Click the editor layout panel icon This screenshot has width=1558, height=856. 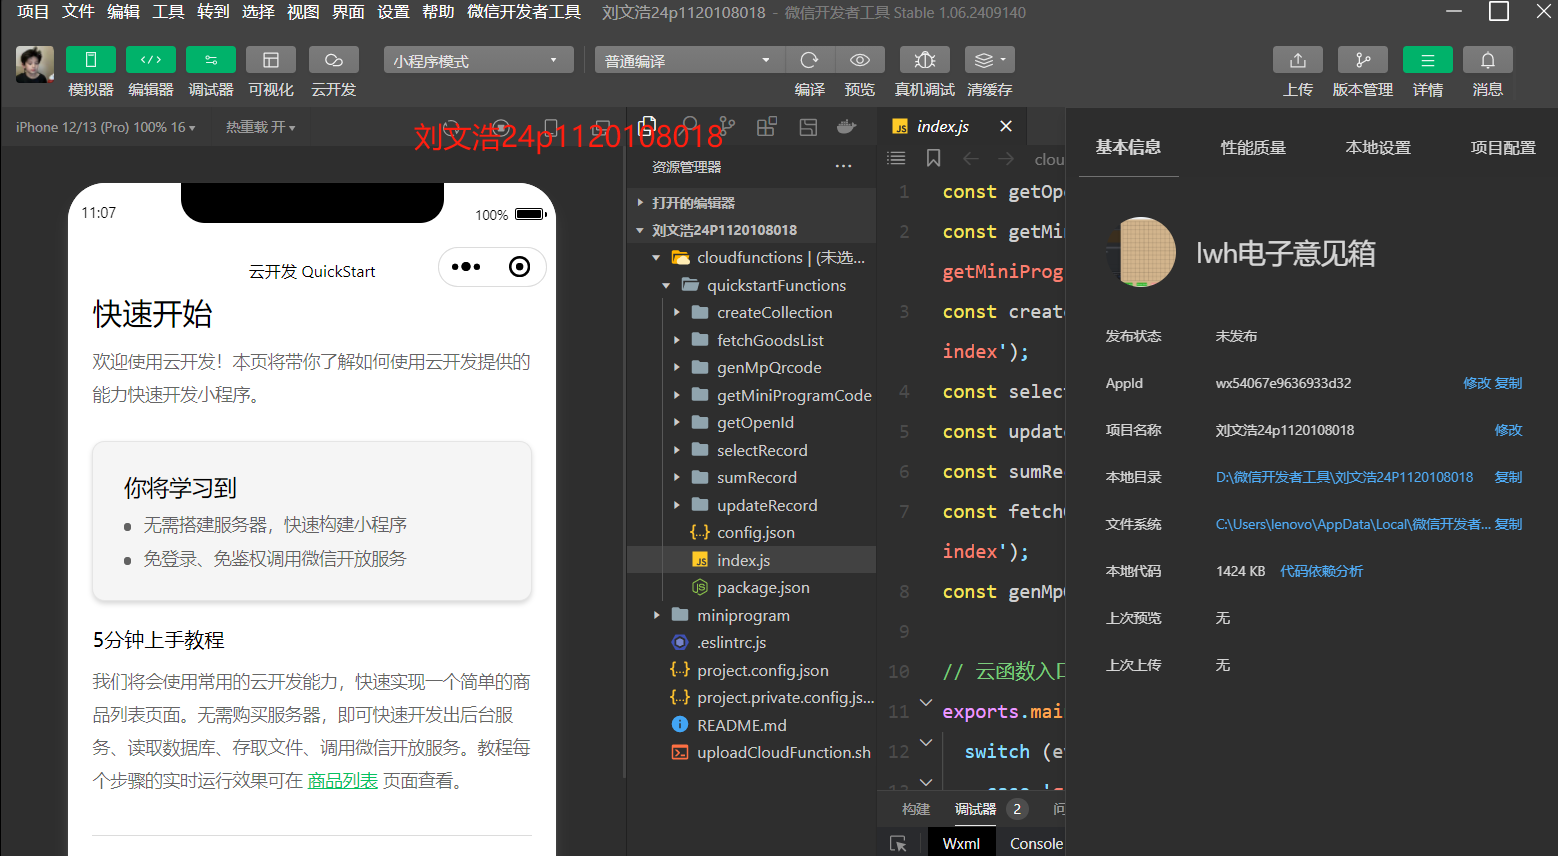click(808, 127)
